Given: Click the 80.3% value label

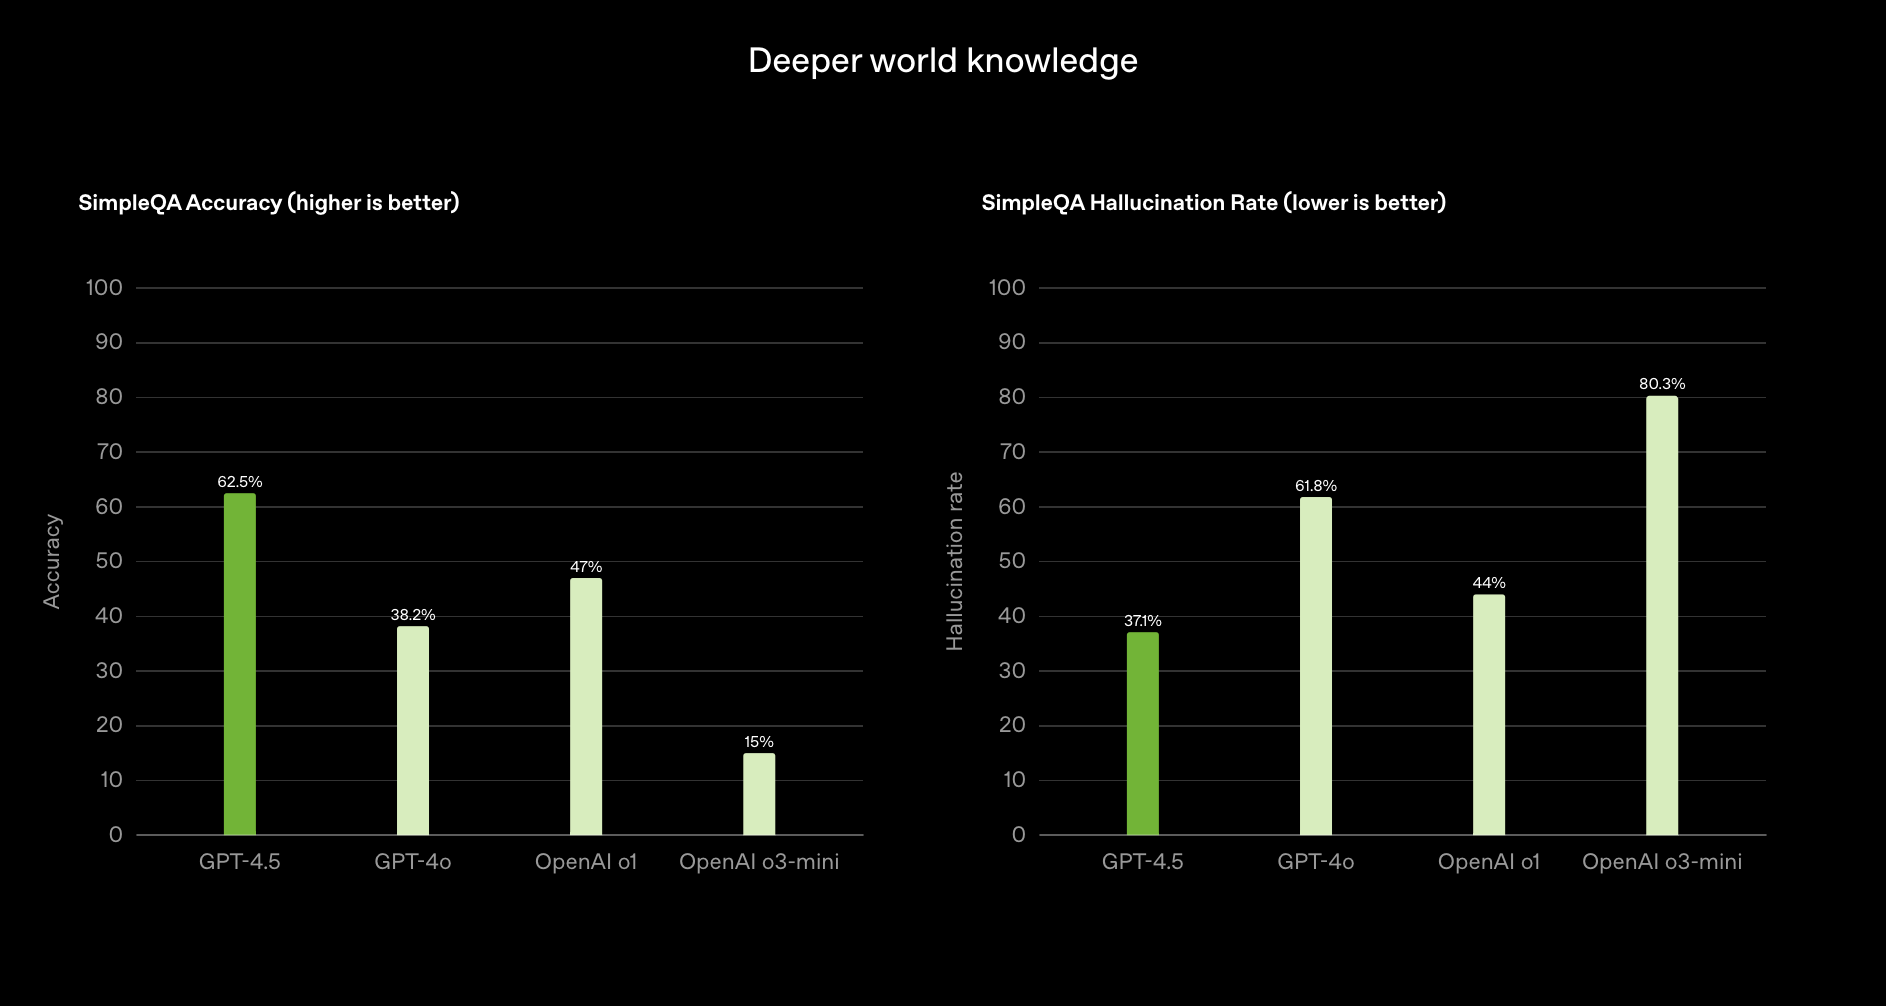Looking at the screenshot, I should coord(1662,384).
